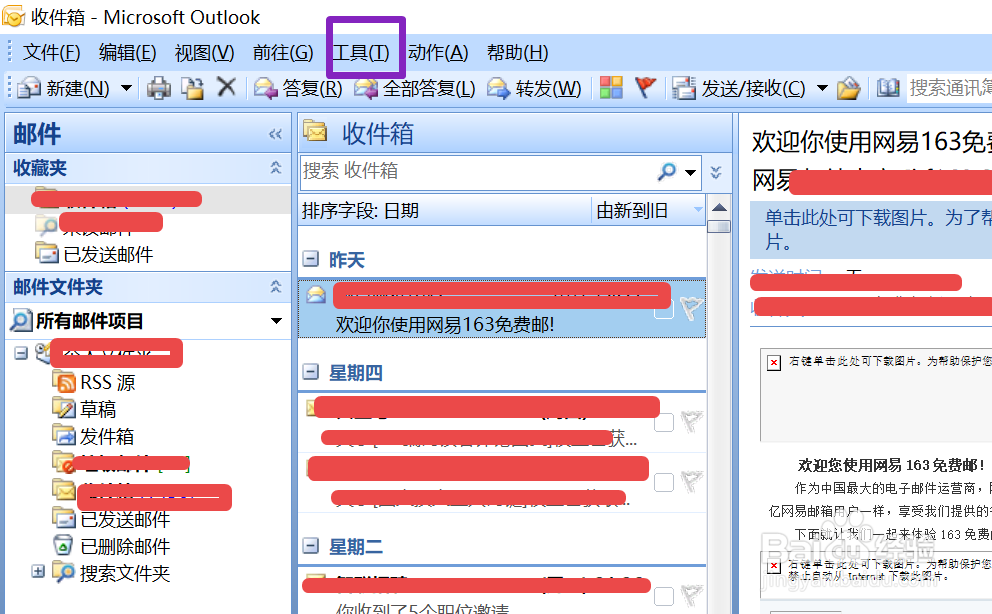Select the RSS 源 folder
The width and height of the screenshot is (992, 614).
[x=94, y=383]
